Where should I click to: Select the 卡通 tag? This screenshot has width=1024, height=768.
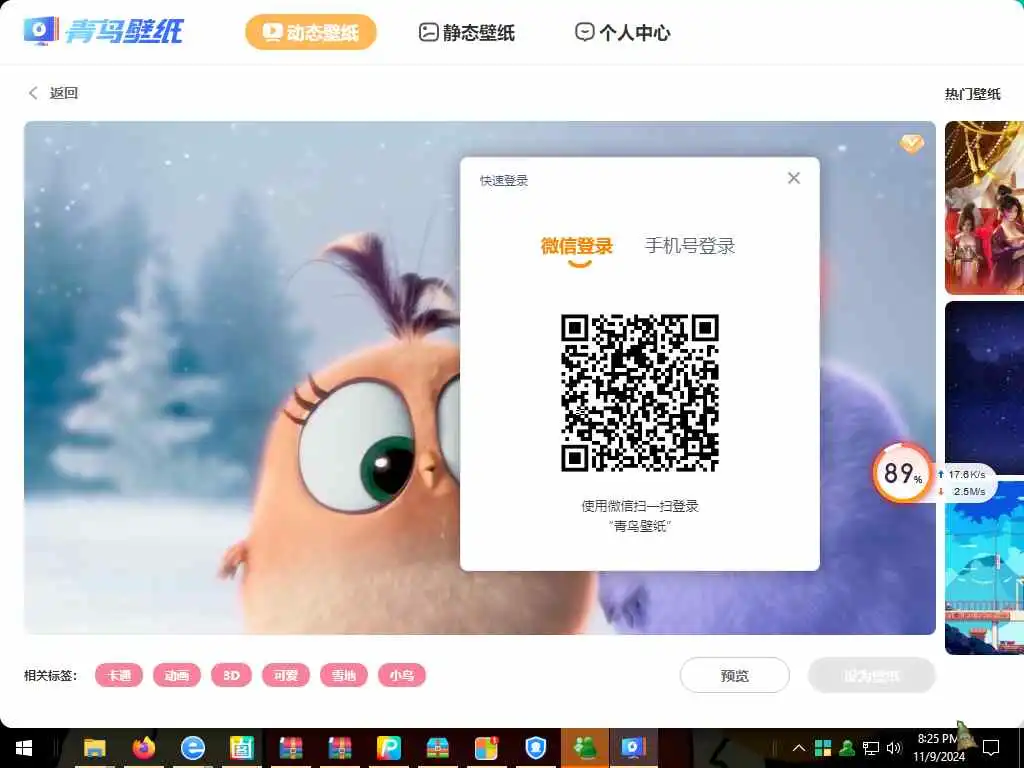point(119,675)
